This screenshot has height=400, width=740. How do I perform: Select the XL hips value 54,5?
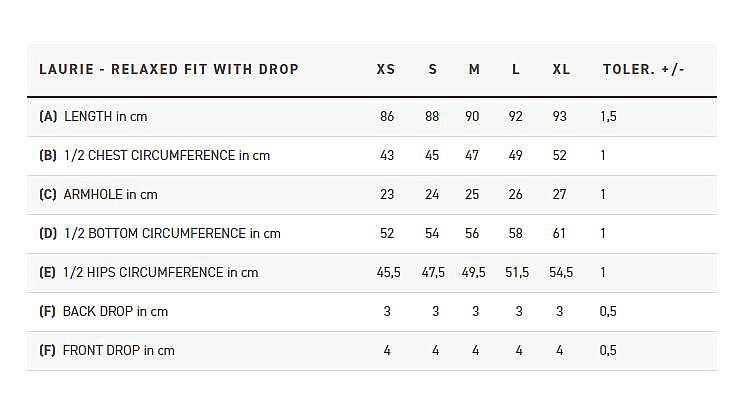561,273
